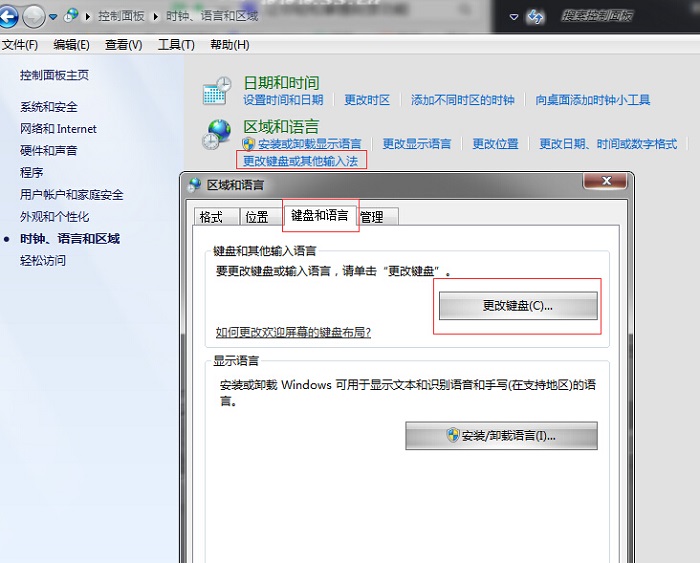The image size is (700, 563).
Task: Open the 区域和语言 heading
Action: (x=281, y=127)
